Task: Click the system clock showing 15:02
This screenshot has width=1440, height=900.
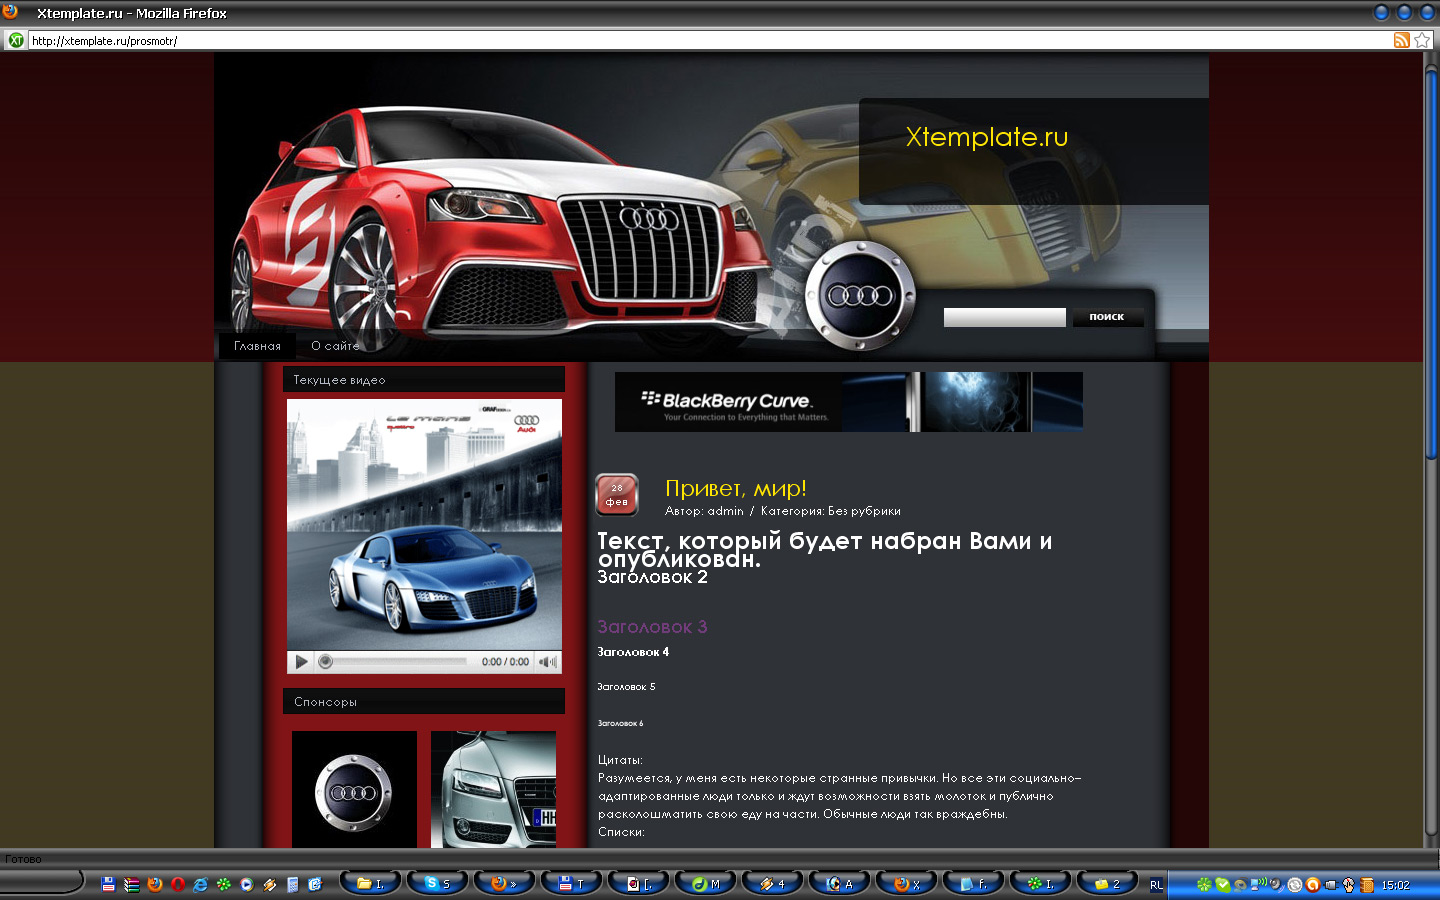Action: pyautogui.click(x=1395, y=885)
